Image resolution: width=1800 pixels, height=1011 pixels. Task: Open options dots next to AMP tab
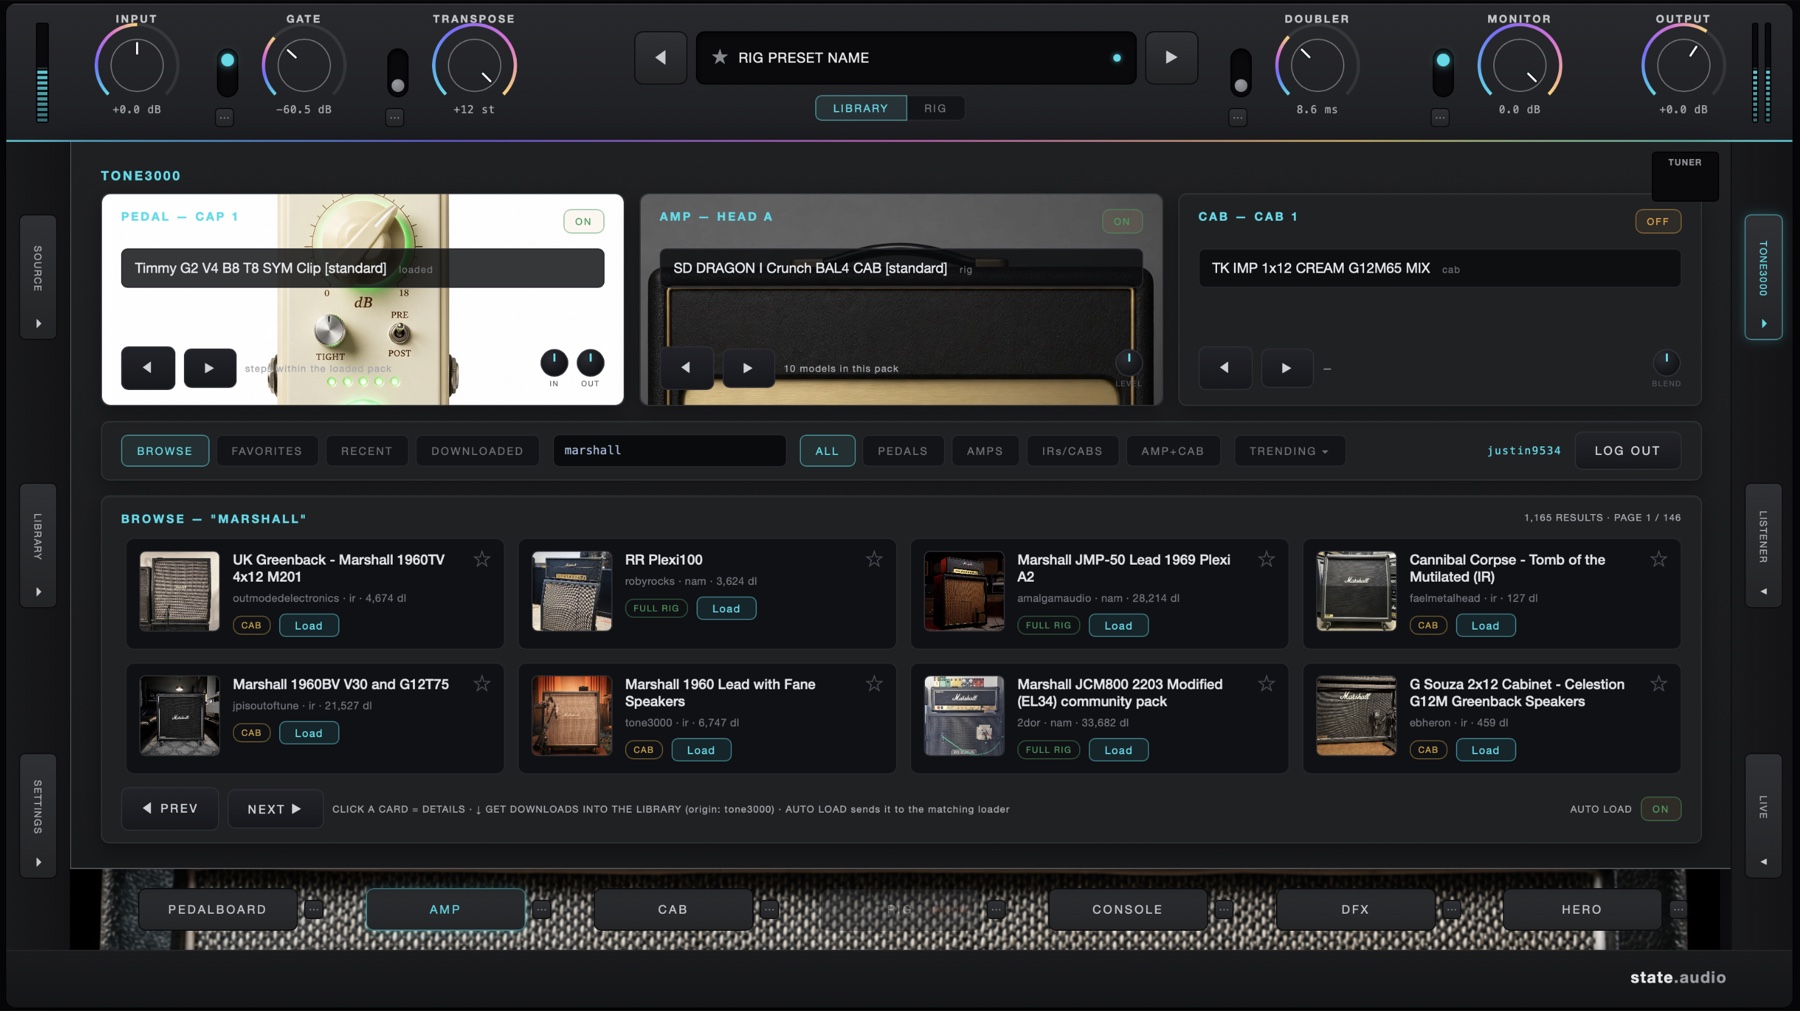pos(541,909)
